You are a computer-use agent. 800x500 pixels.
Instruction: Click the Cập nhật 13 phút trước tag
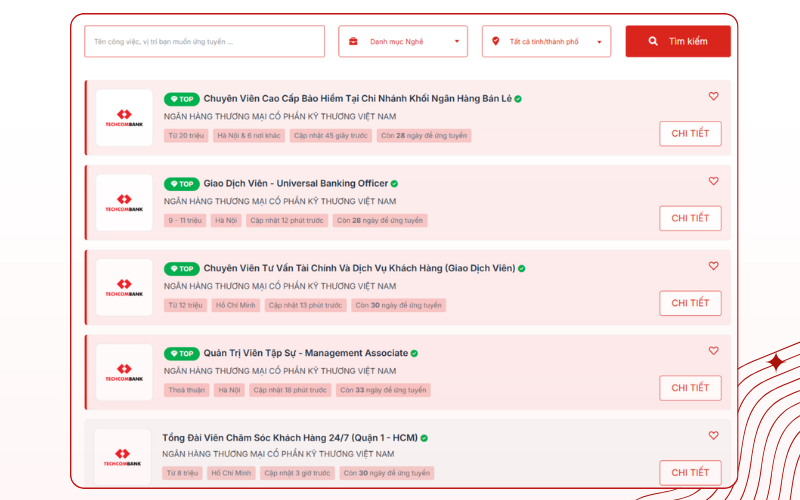click(306, 305)
